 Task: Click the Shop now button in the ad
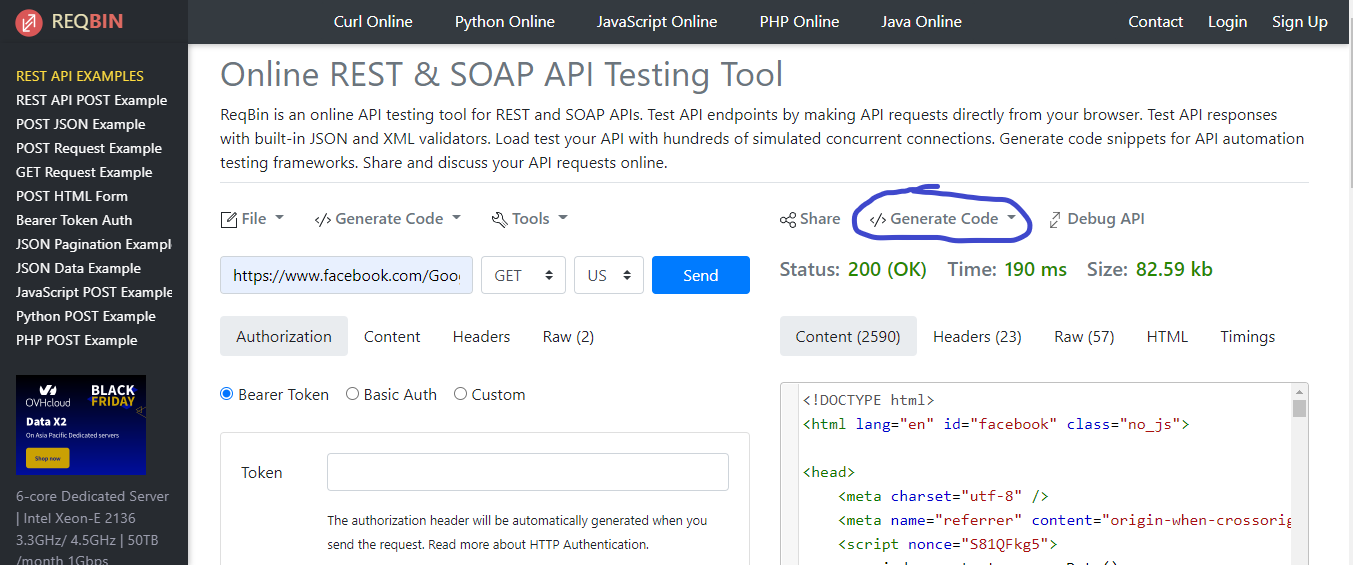(48, 459)
